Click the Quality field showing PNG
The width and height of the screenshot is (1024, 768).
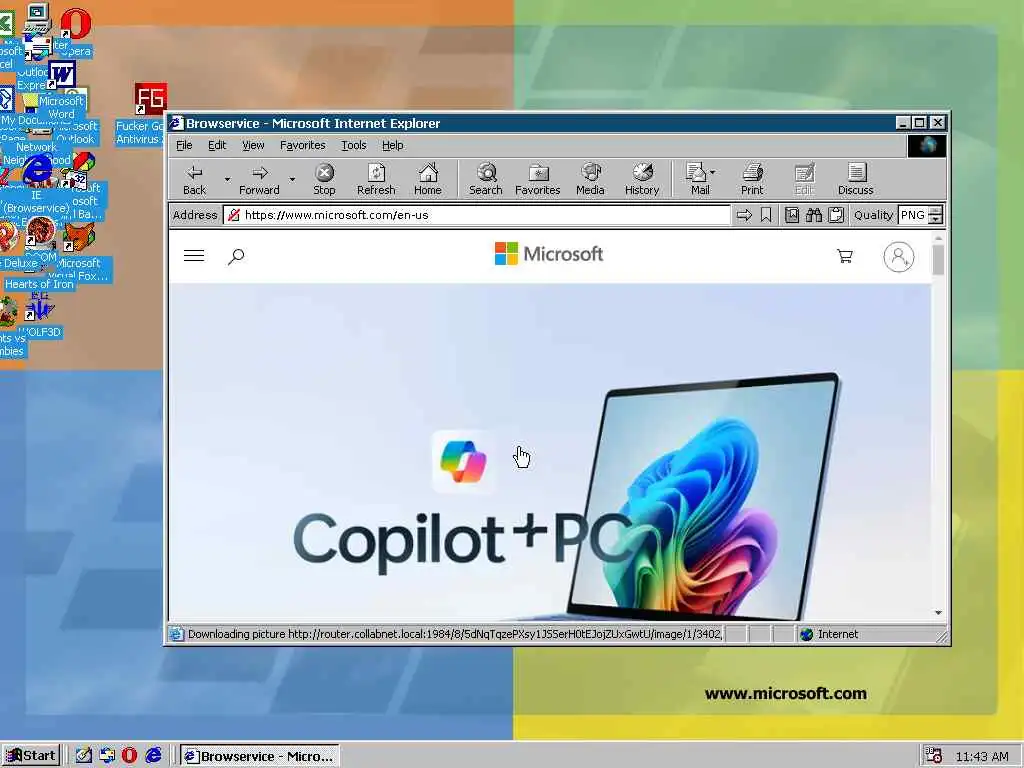(x=913, y=215)
